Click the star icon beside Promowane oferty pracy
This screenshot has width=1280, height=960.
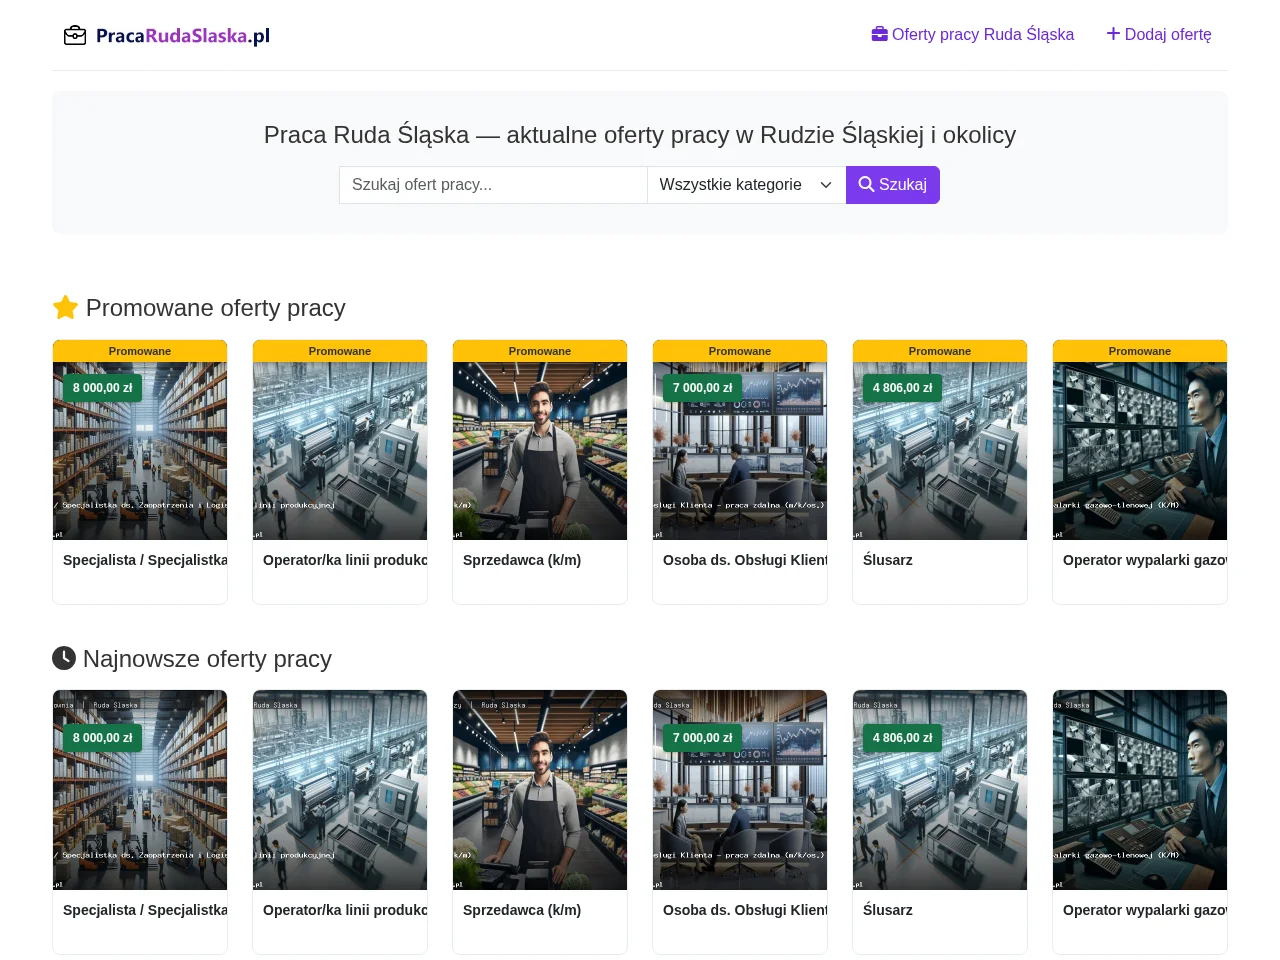(x=65, y=307)
